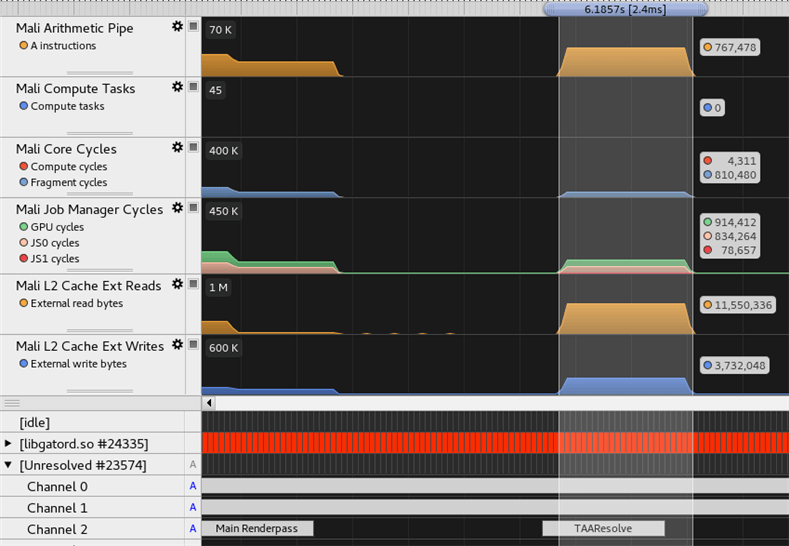Toggle the square box on Mali L2 Cache Ext Writes
This screenshot has height=546, width=789.
(193, 345)
